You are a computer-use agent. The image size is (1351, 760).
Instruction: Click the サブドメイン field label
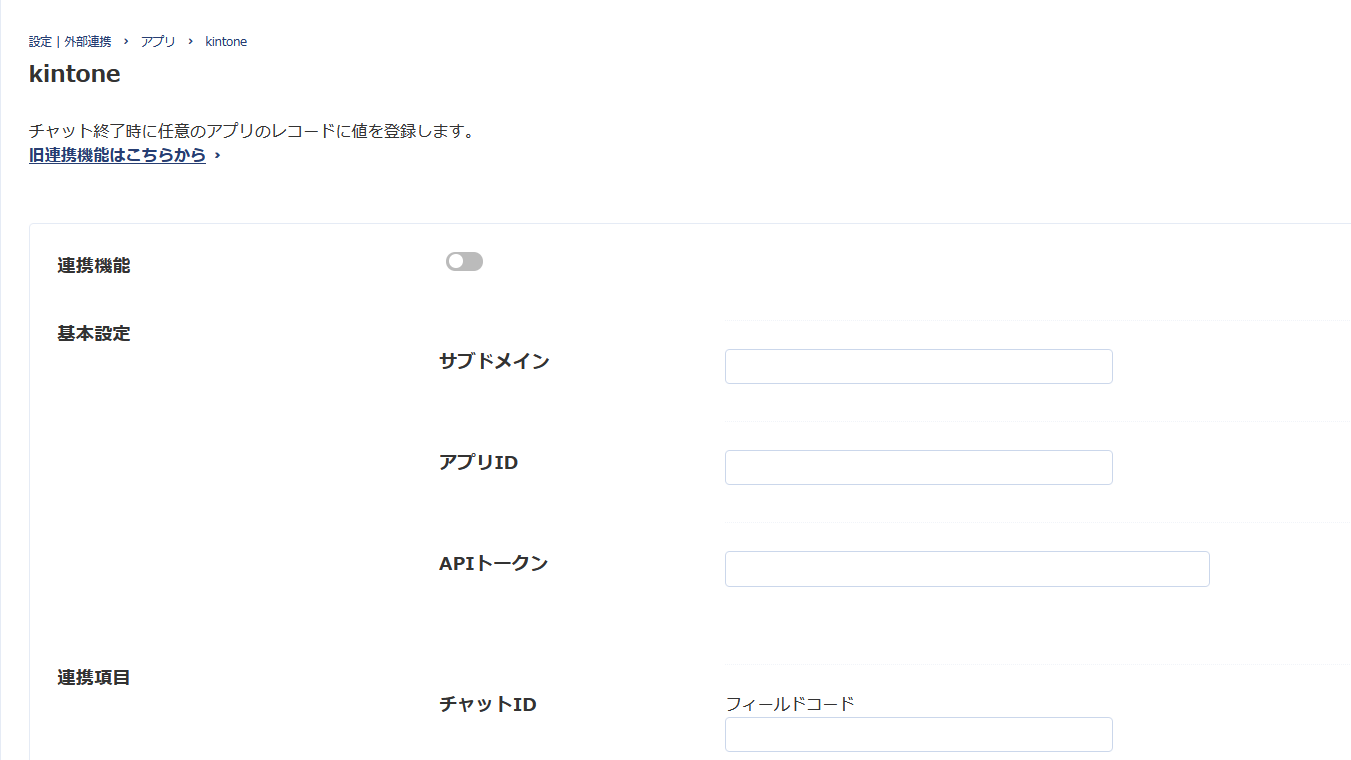click(x=494, y=362)
